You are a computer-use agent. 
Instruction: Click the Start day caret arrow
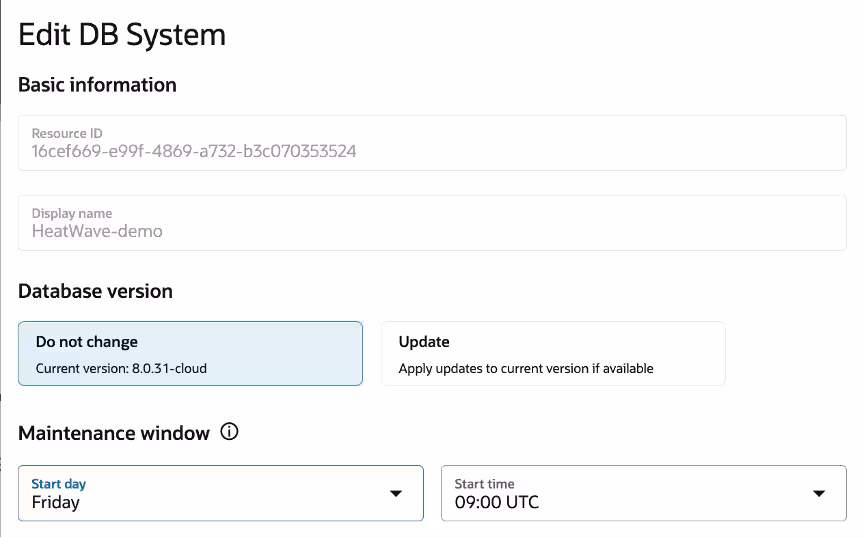(x=396, y=494)
